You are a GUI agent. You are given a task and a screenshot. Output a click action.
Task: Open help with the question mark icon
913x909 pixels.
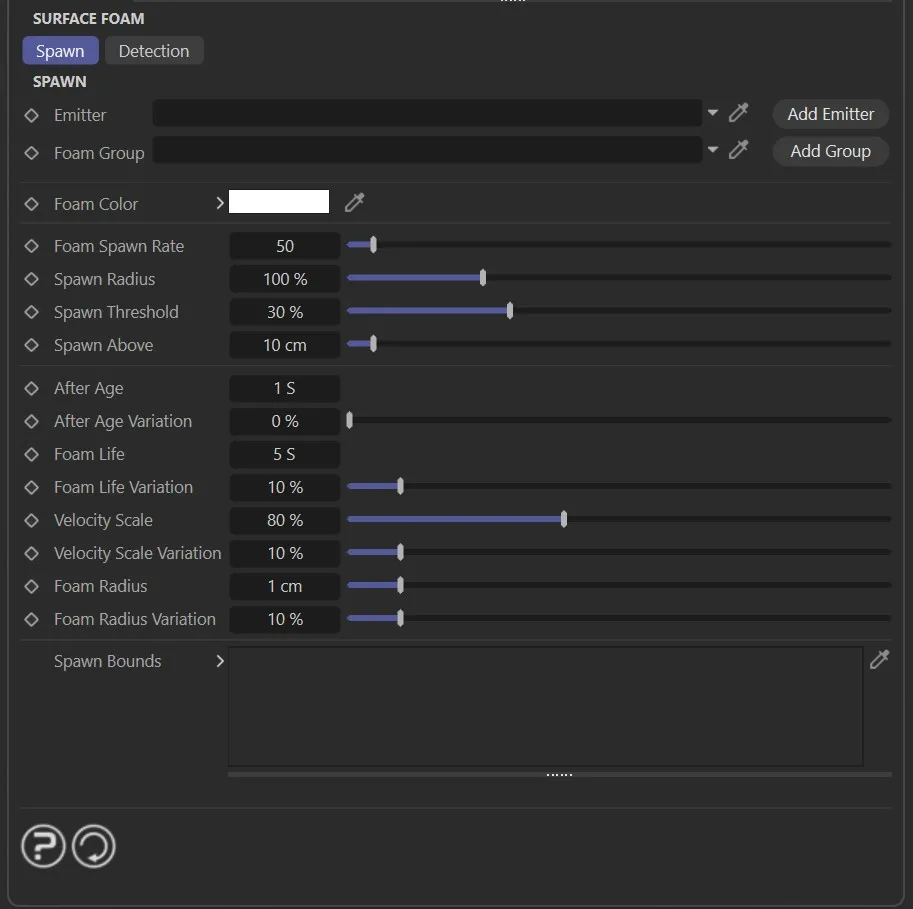click(x=43, y=847)
